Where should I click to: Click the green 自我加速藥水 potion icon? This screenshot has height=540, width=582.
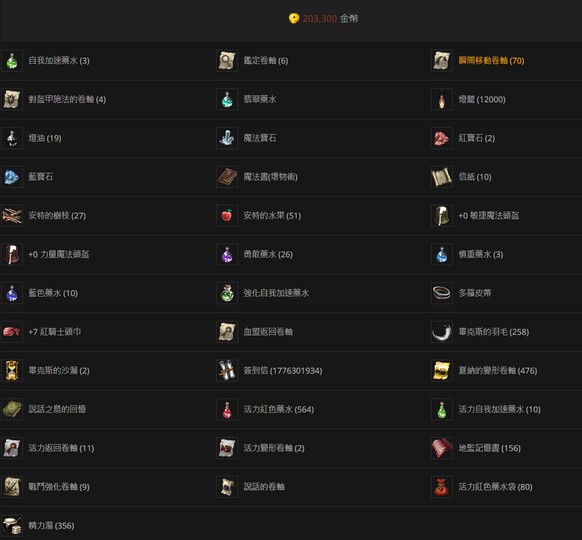pos(12,60)
